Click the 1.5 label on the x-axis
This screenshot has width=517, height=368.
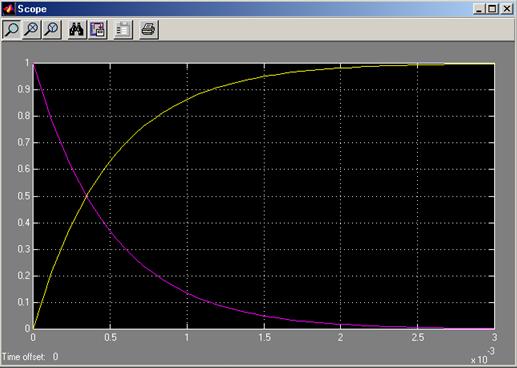tap(264, 338)
